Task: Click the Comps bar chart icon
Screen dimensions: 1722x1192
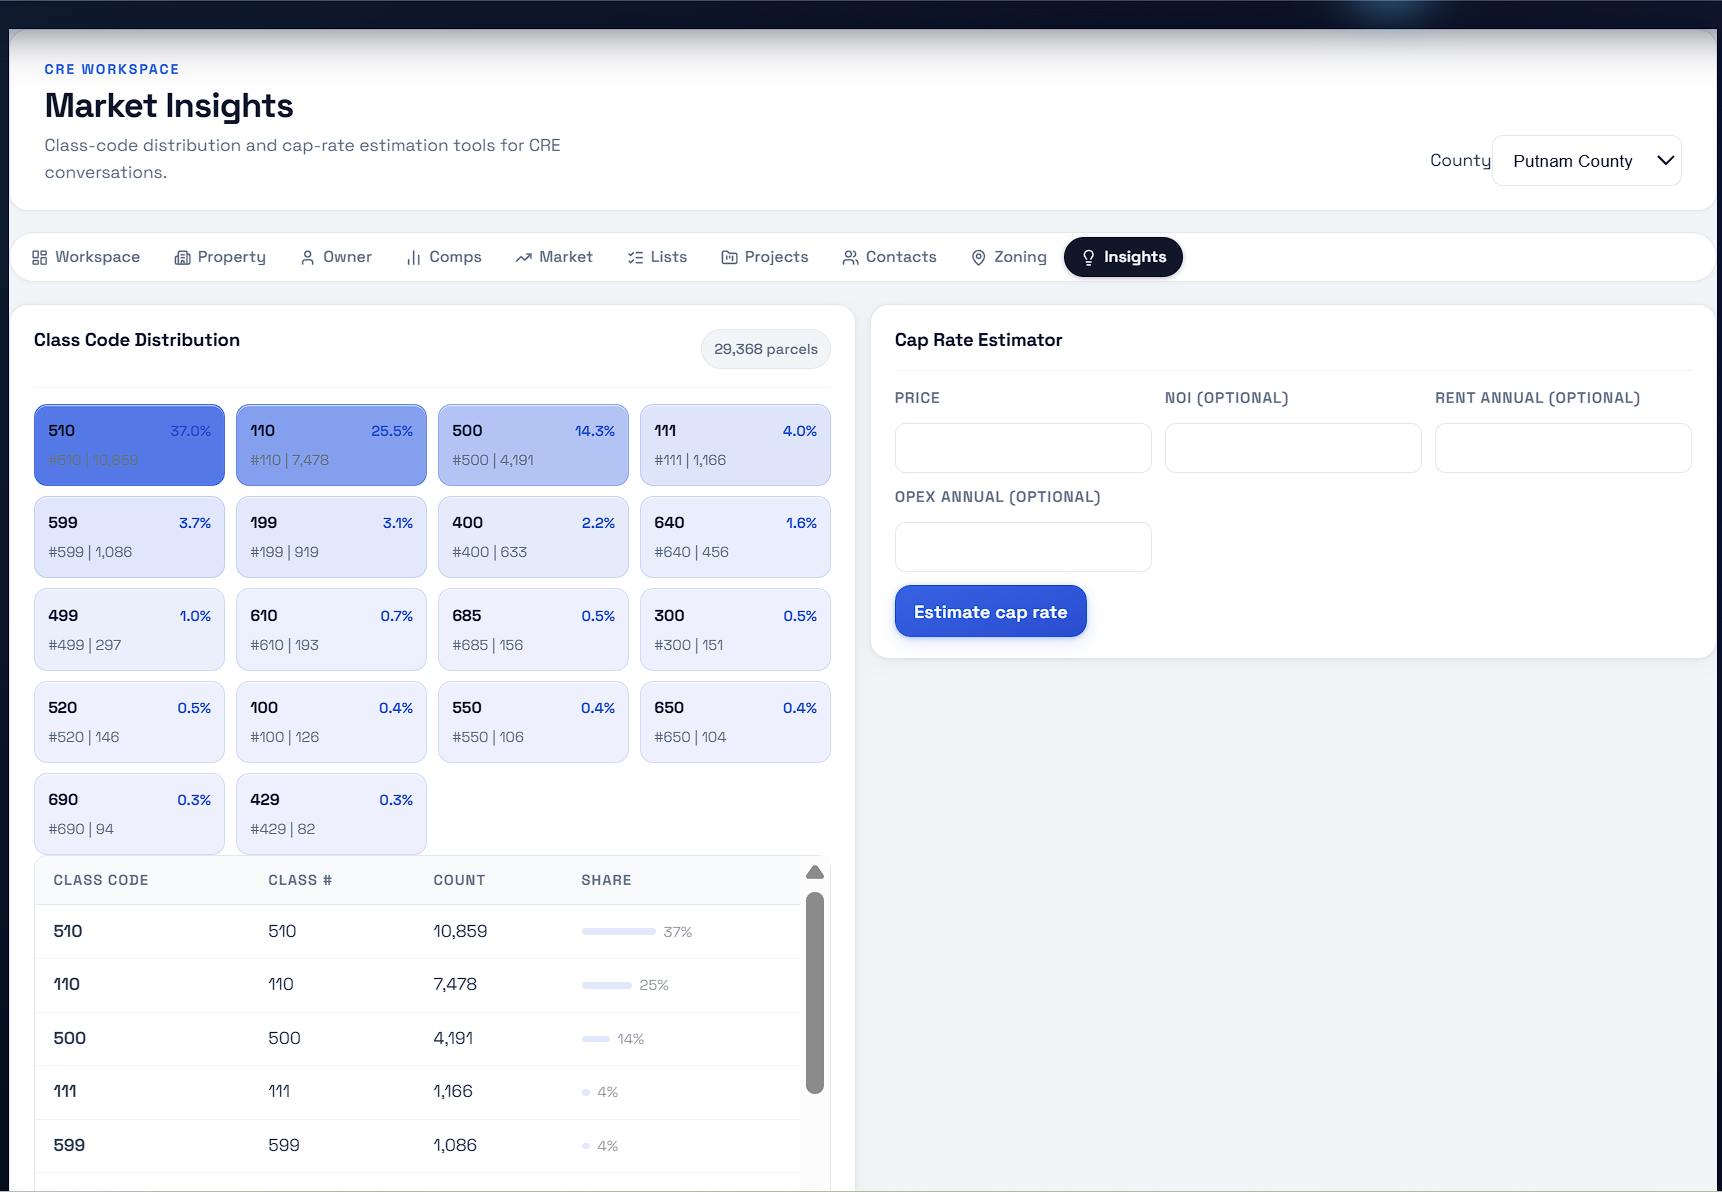Action: pyautogui.click(x=413, y=258)
